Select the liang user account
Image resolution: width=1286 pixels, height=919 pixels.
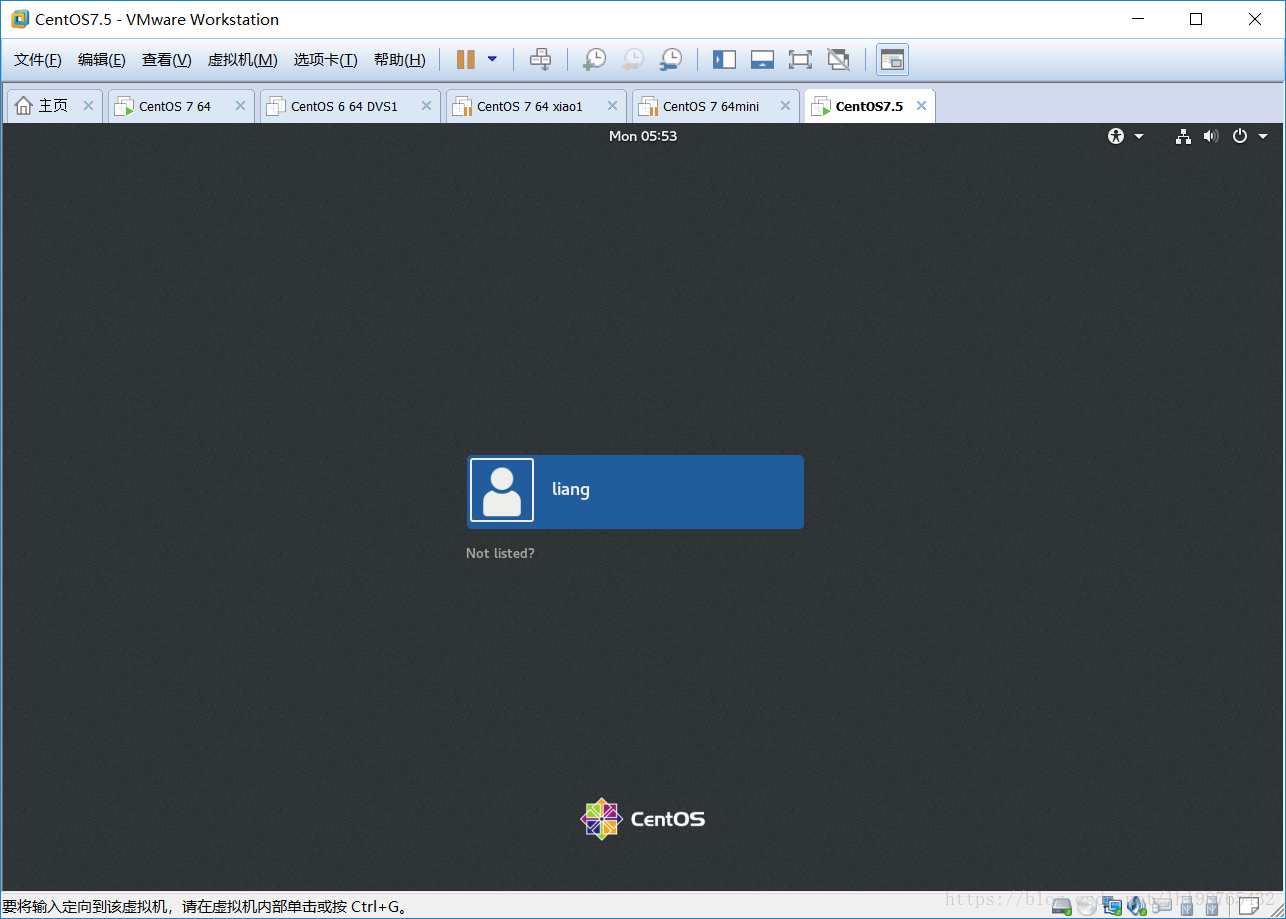(x=635, y=491)
